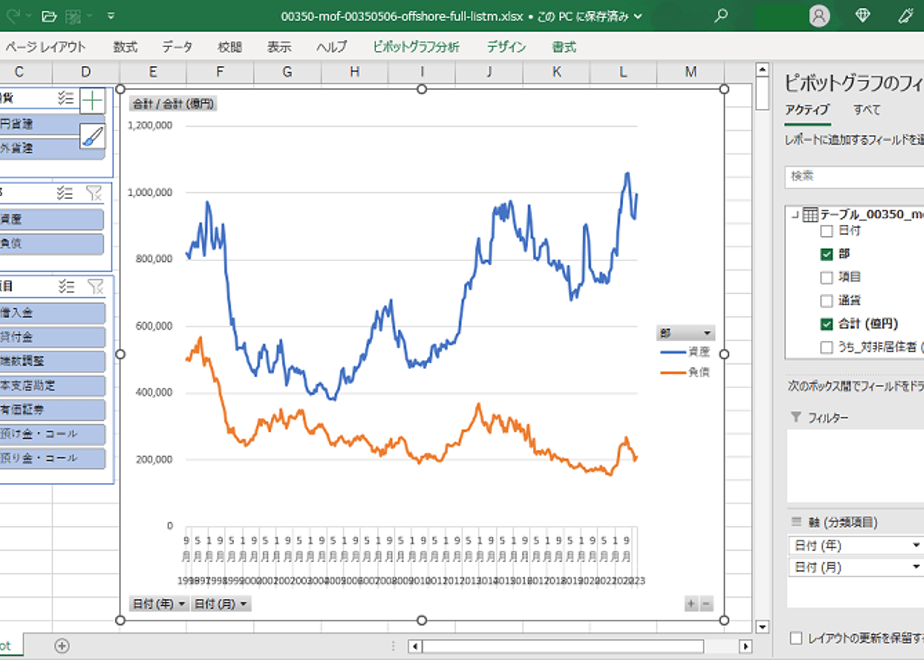Toggle レイアウトの更新を保留する checkbox

click(x=796, y=638)
